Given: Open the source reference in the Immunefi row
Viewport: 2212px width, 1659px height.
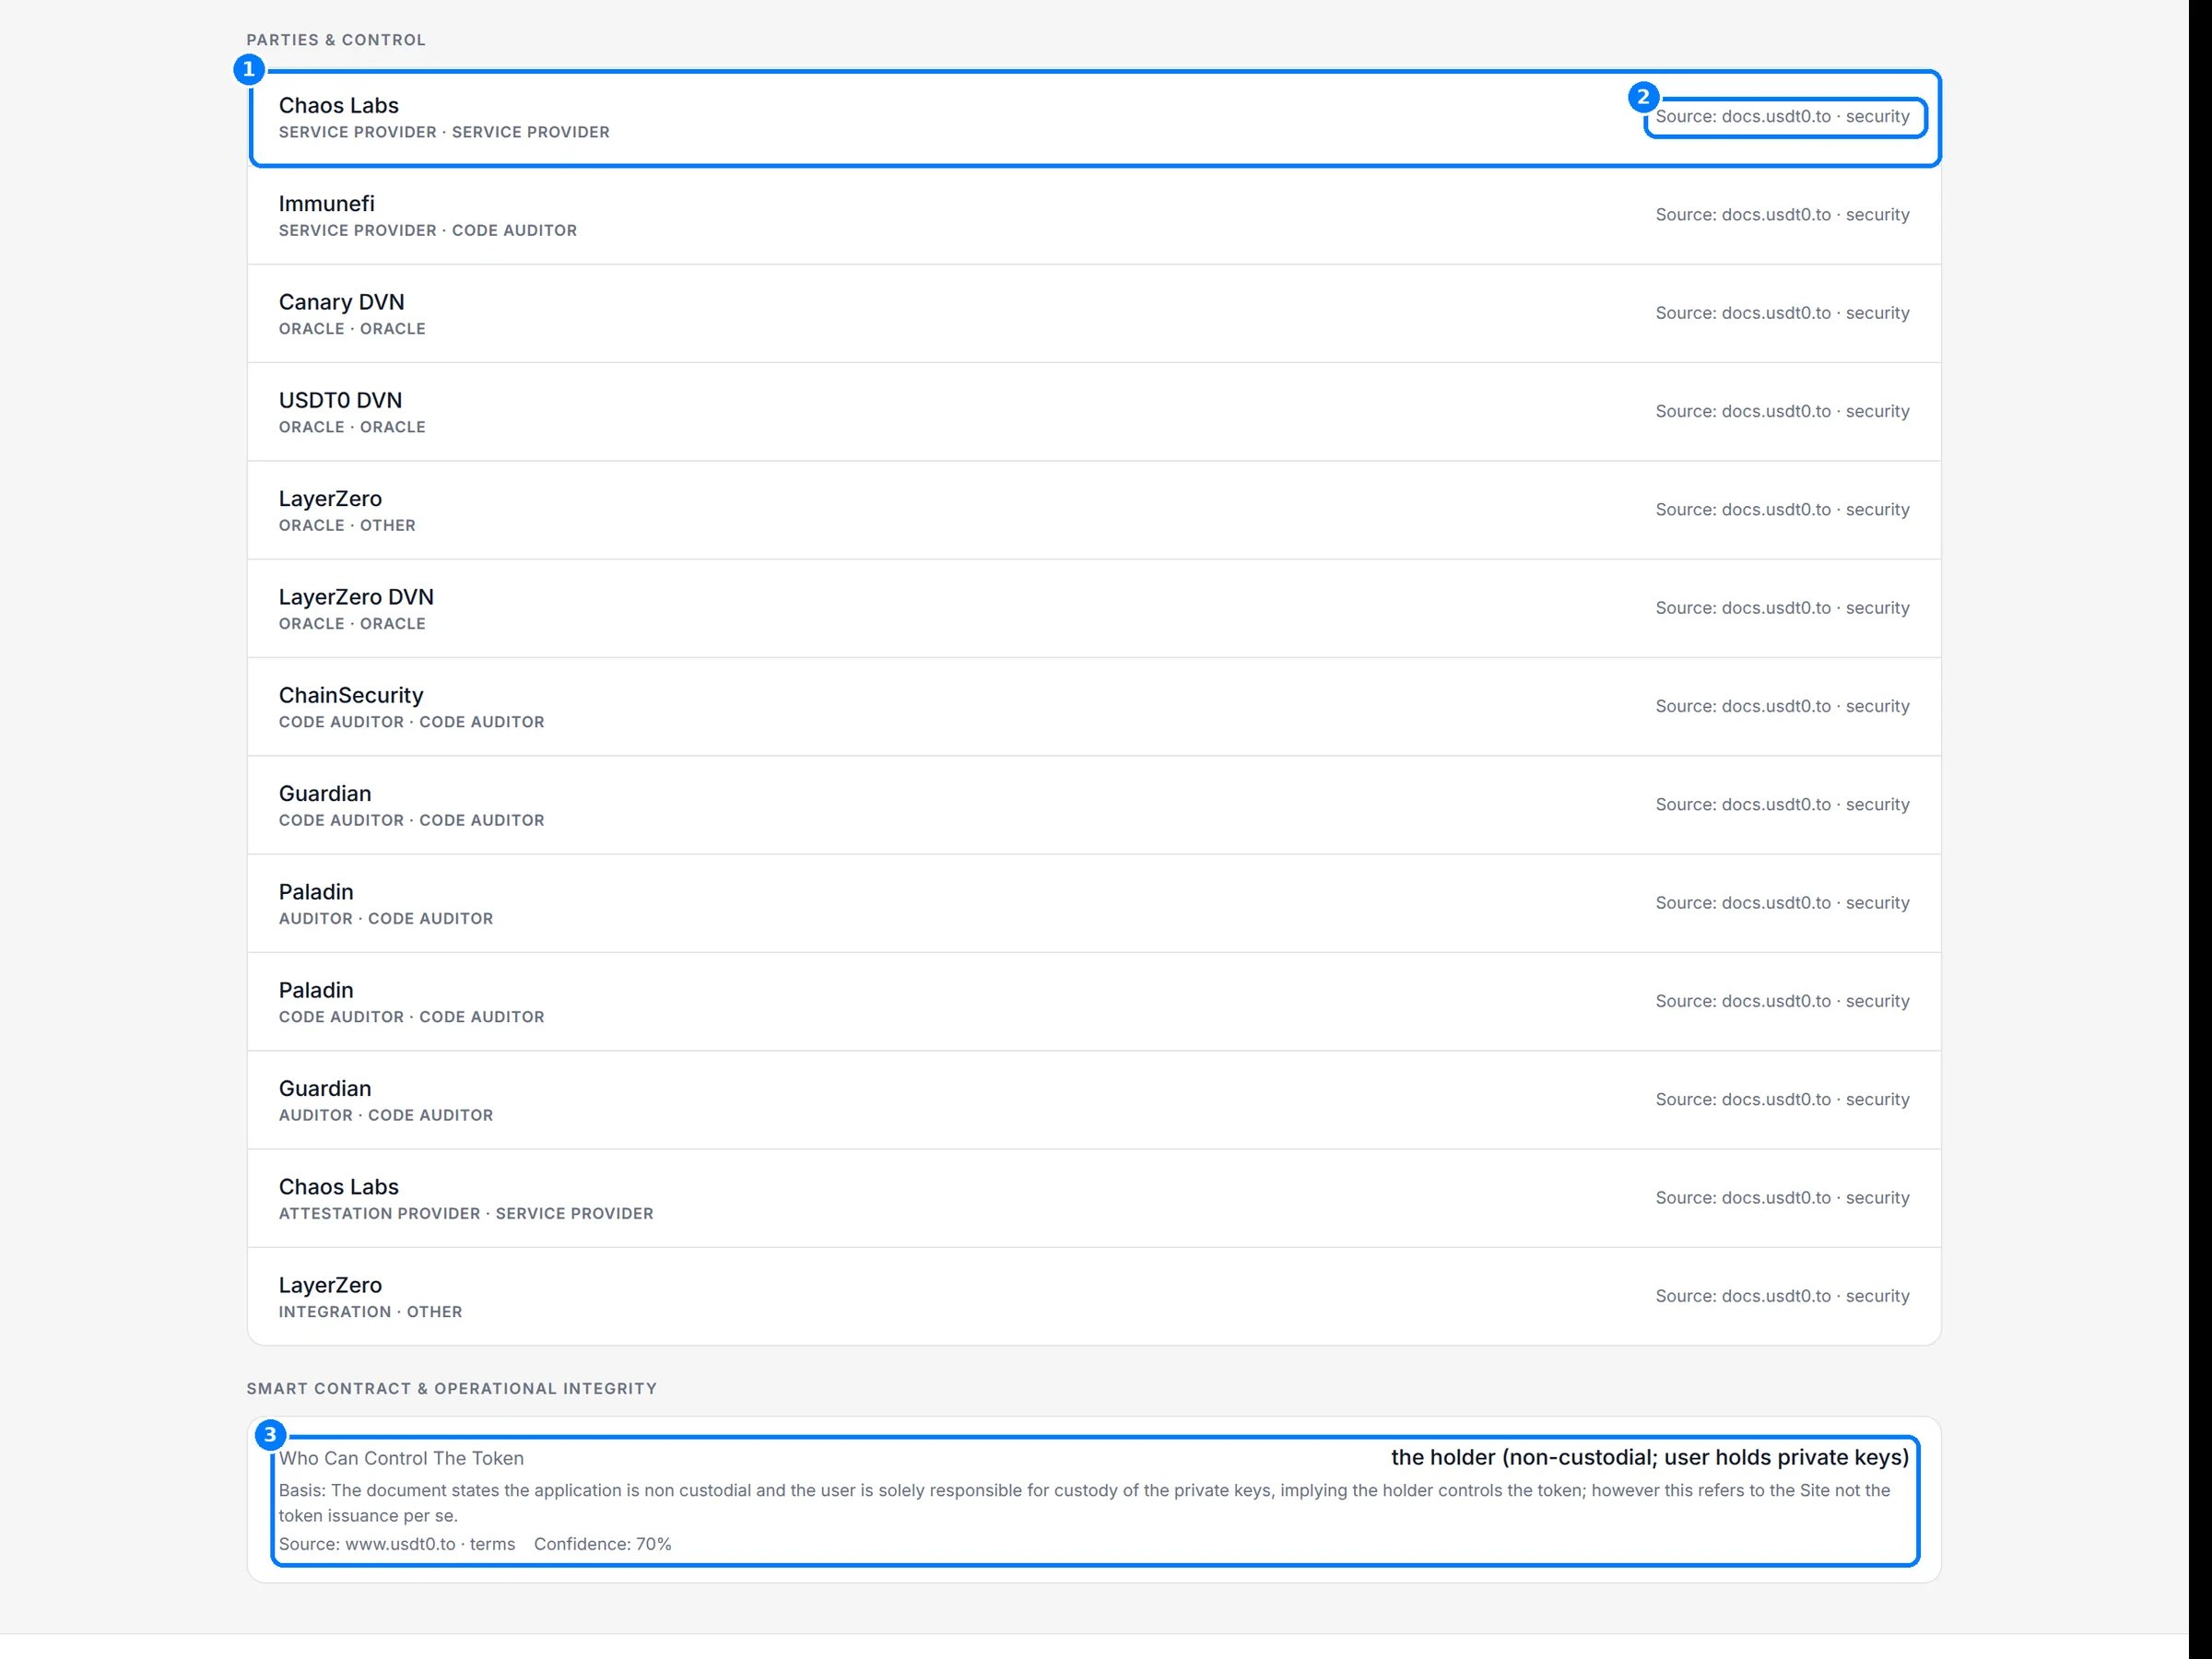Looking at the screenshot, I should click(1782, 214).
